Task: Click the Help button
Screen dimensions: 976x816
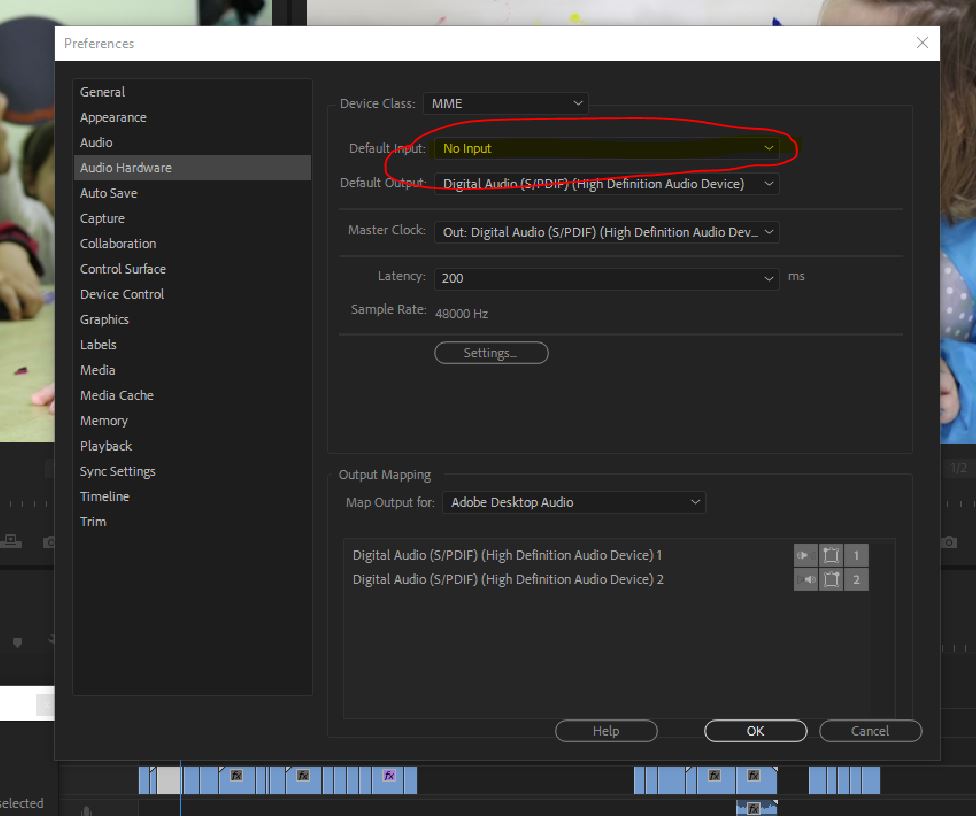Action: click(606, 731)
